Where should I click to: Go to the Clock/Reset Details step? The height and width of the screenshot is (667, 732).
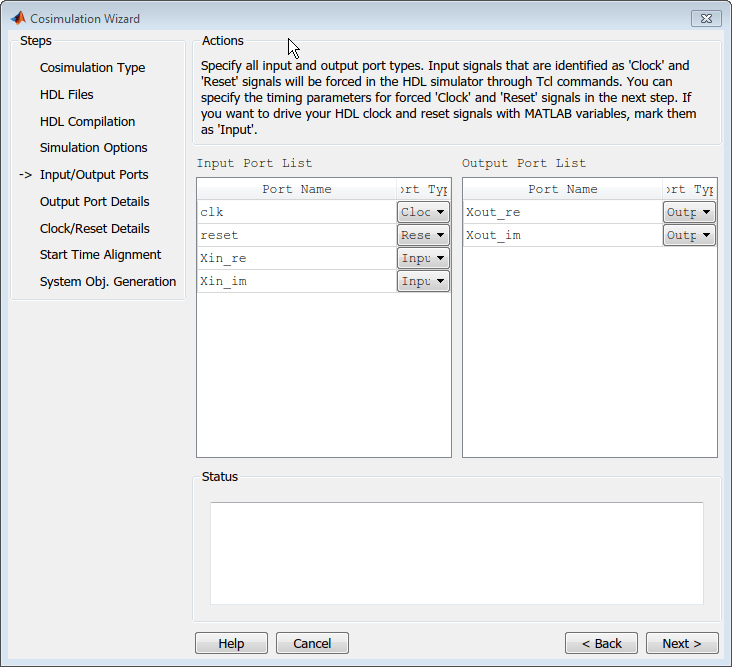95,228
